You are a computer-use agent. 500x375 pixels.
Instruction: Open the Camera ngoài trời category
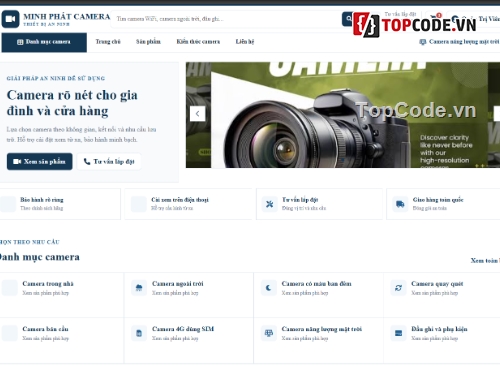(x=189, y=295)
